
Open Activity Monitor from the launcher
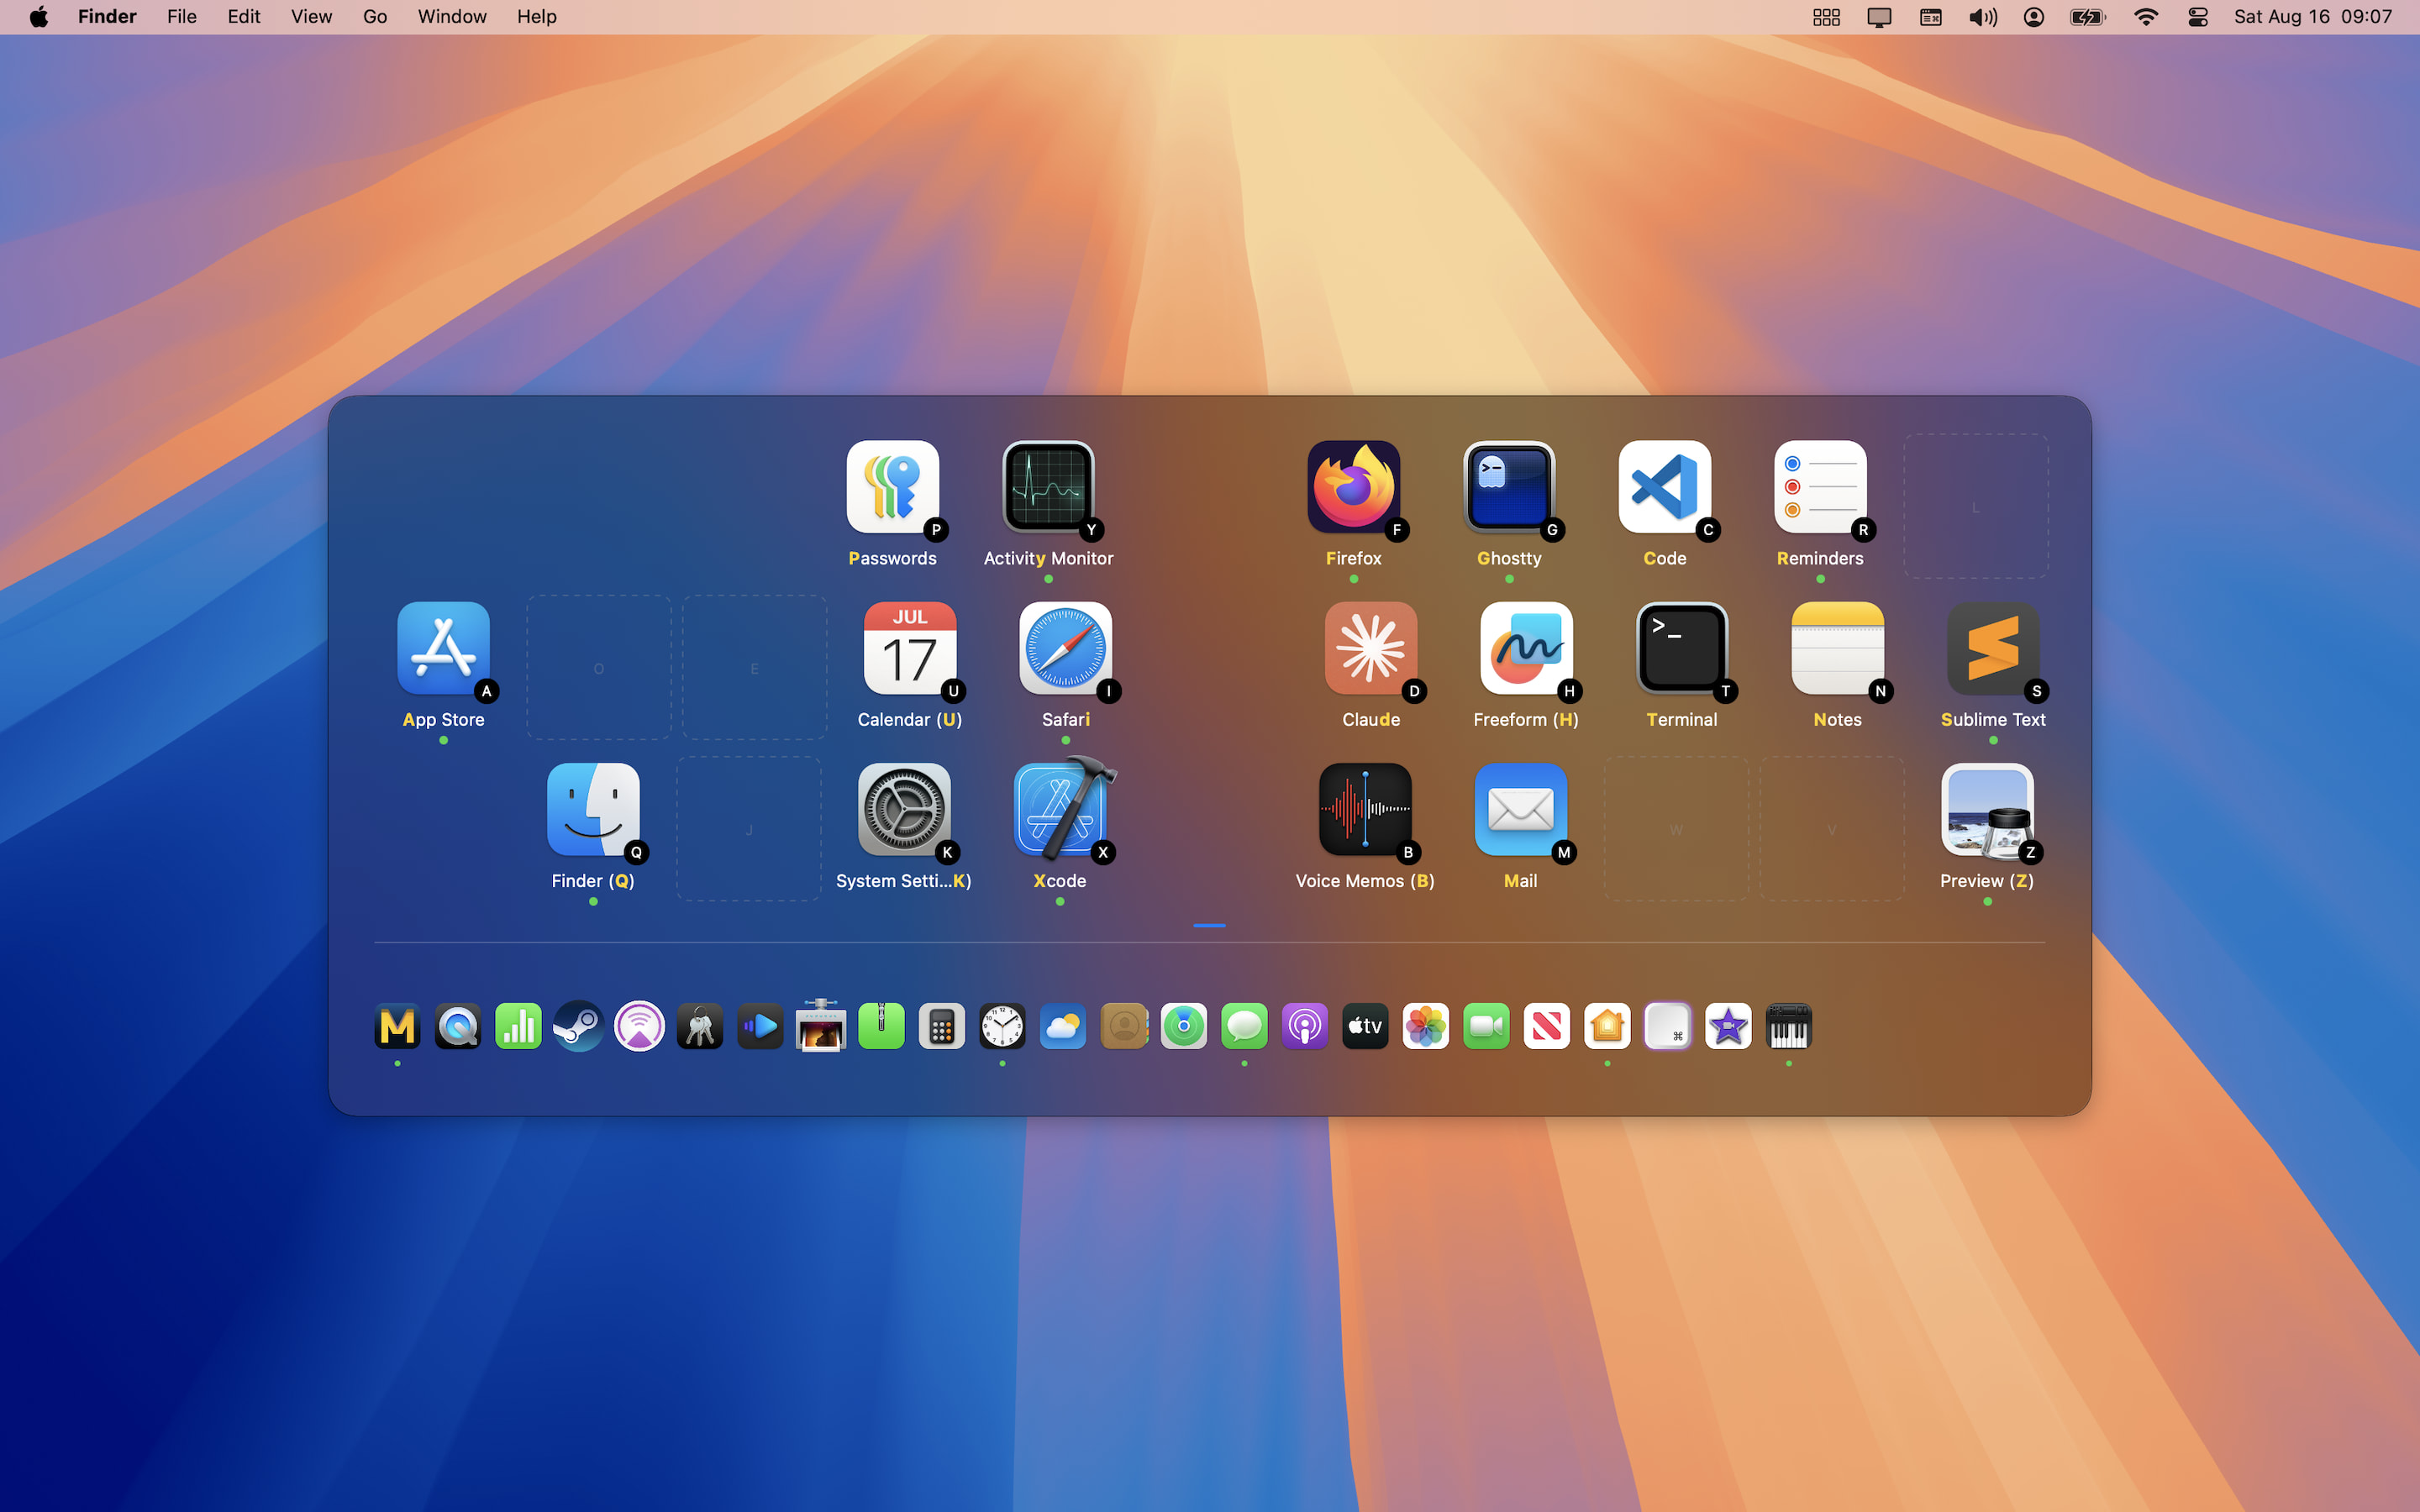coord(1048,487)
